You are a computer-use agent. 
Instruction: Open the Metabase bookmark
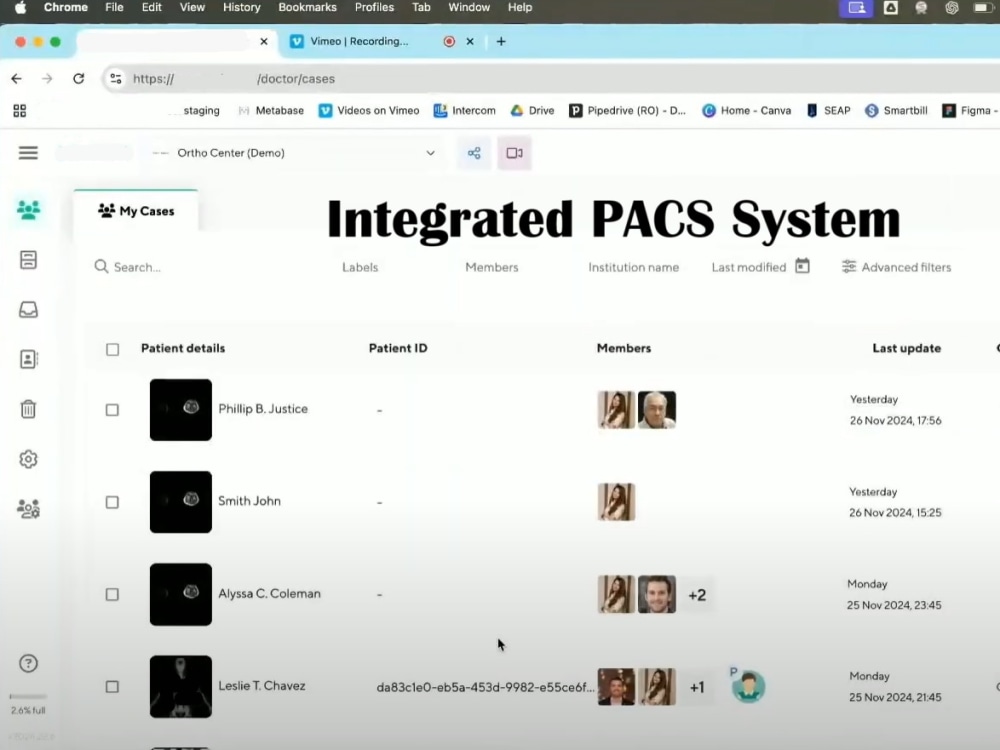point(271,110)
